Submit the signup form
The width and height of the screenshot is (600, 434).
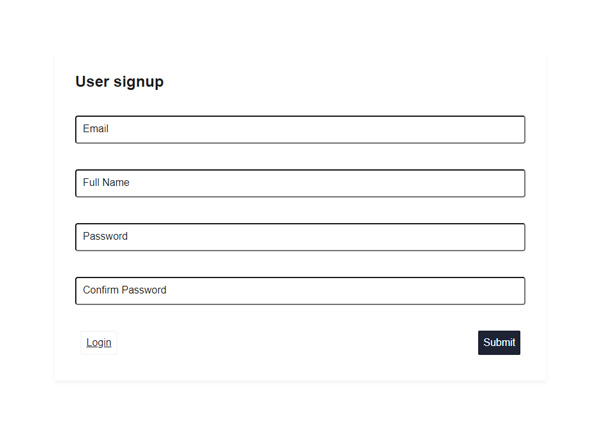[499, 343]
